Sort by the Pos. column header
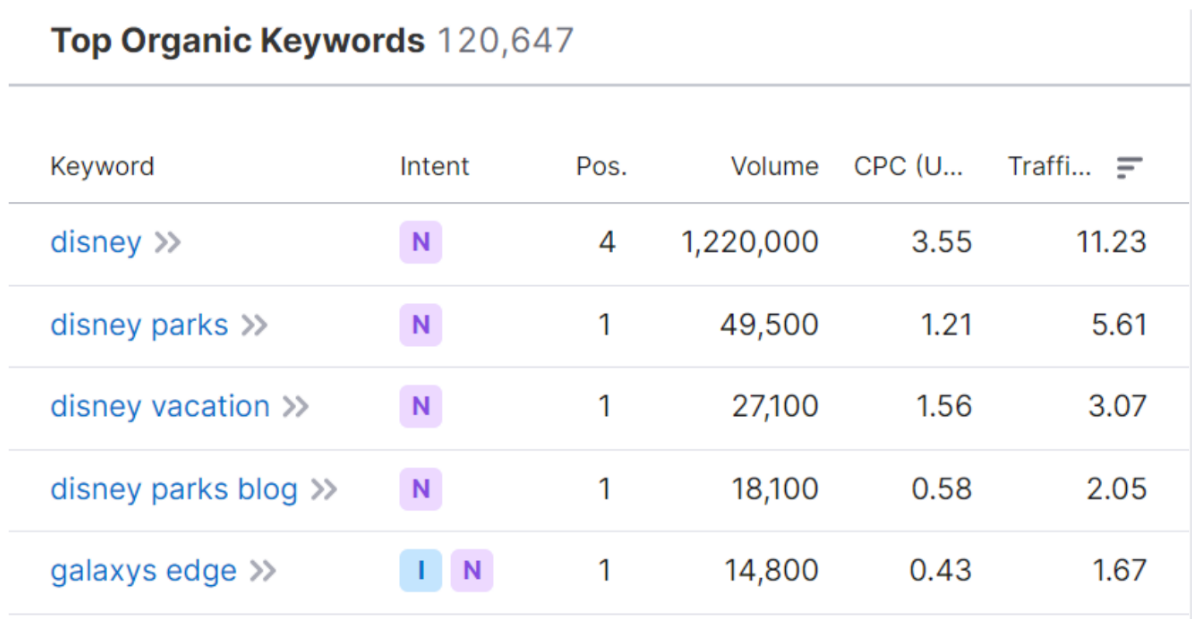 click(x=601, y=167)
